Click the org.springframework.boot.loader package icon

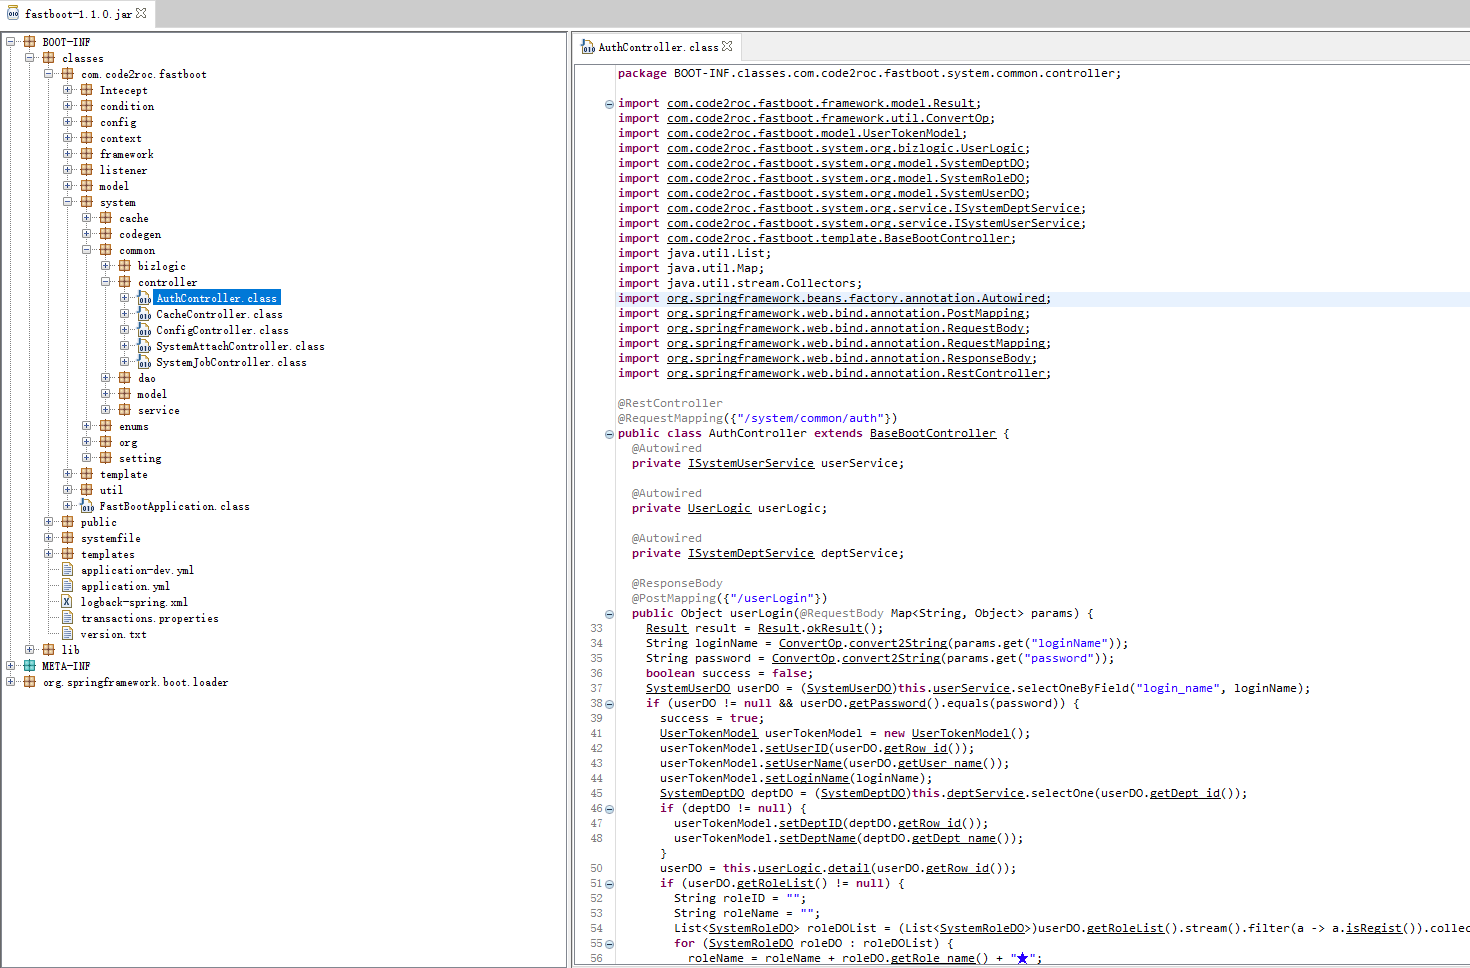coord(29,682)
